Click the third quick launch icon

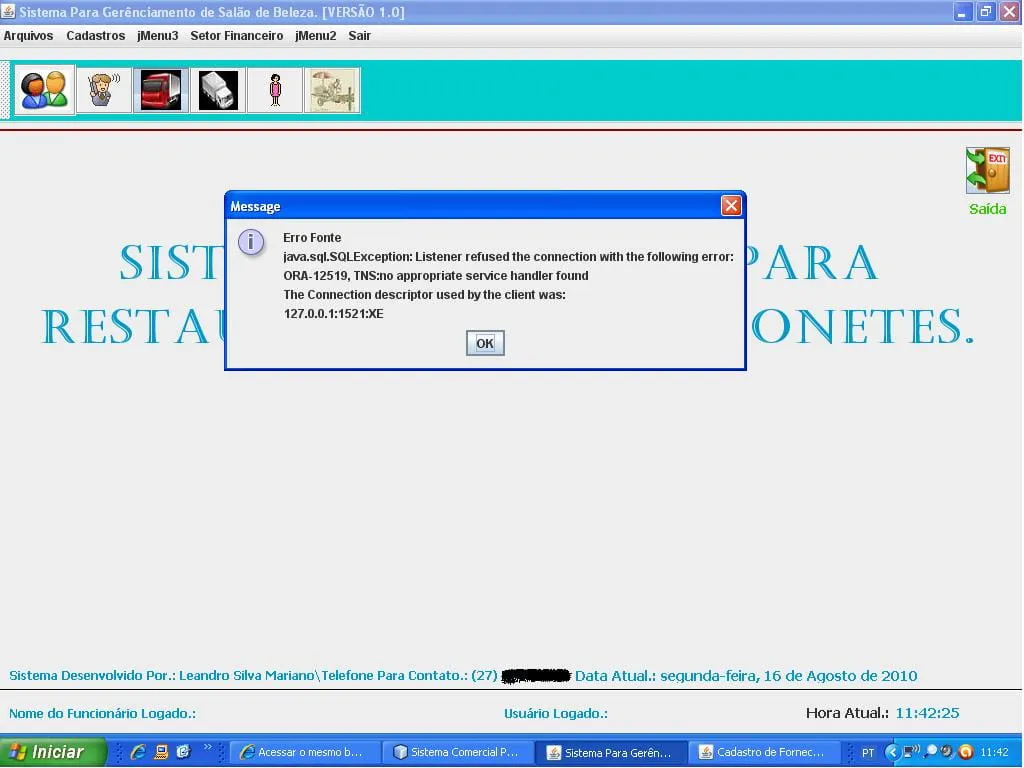pos(184,752)
